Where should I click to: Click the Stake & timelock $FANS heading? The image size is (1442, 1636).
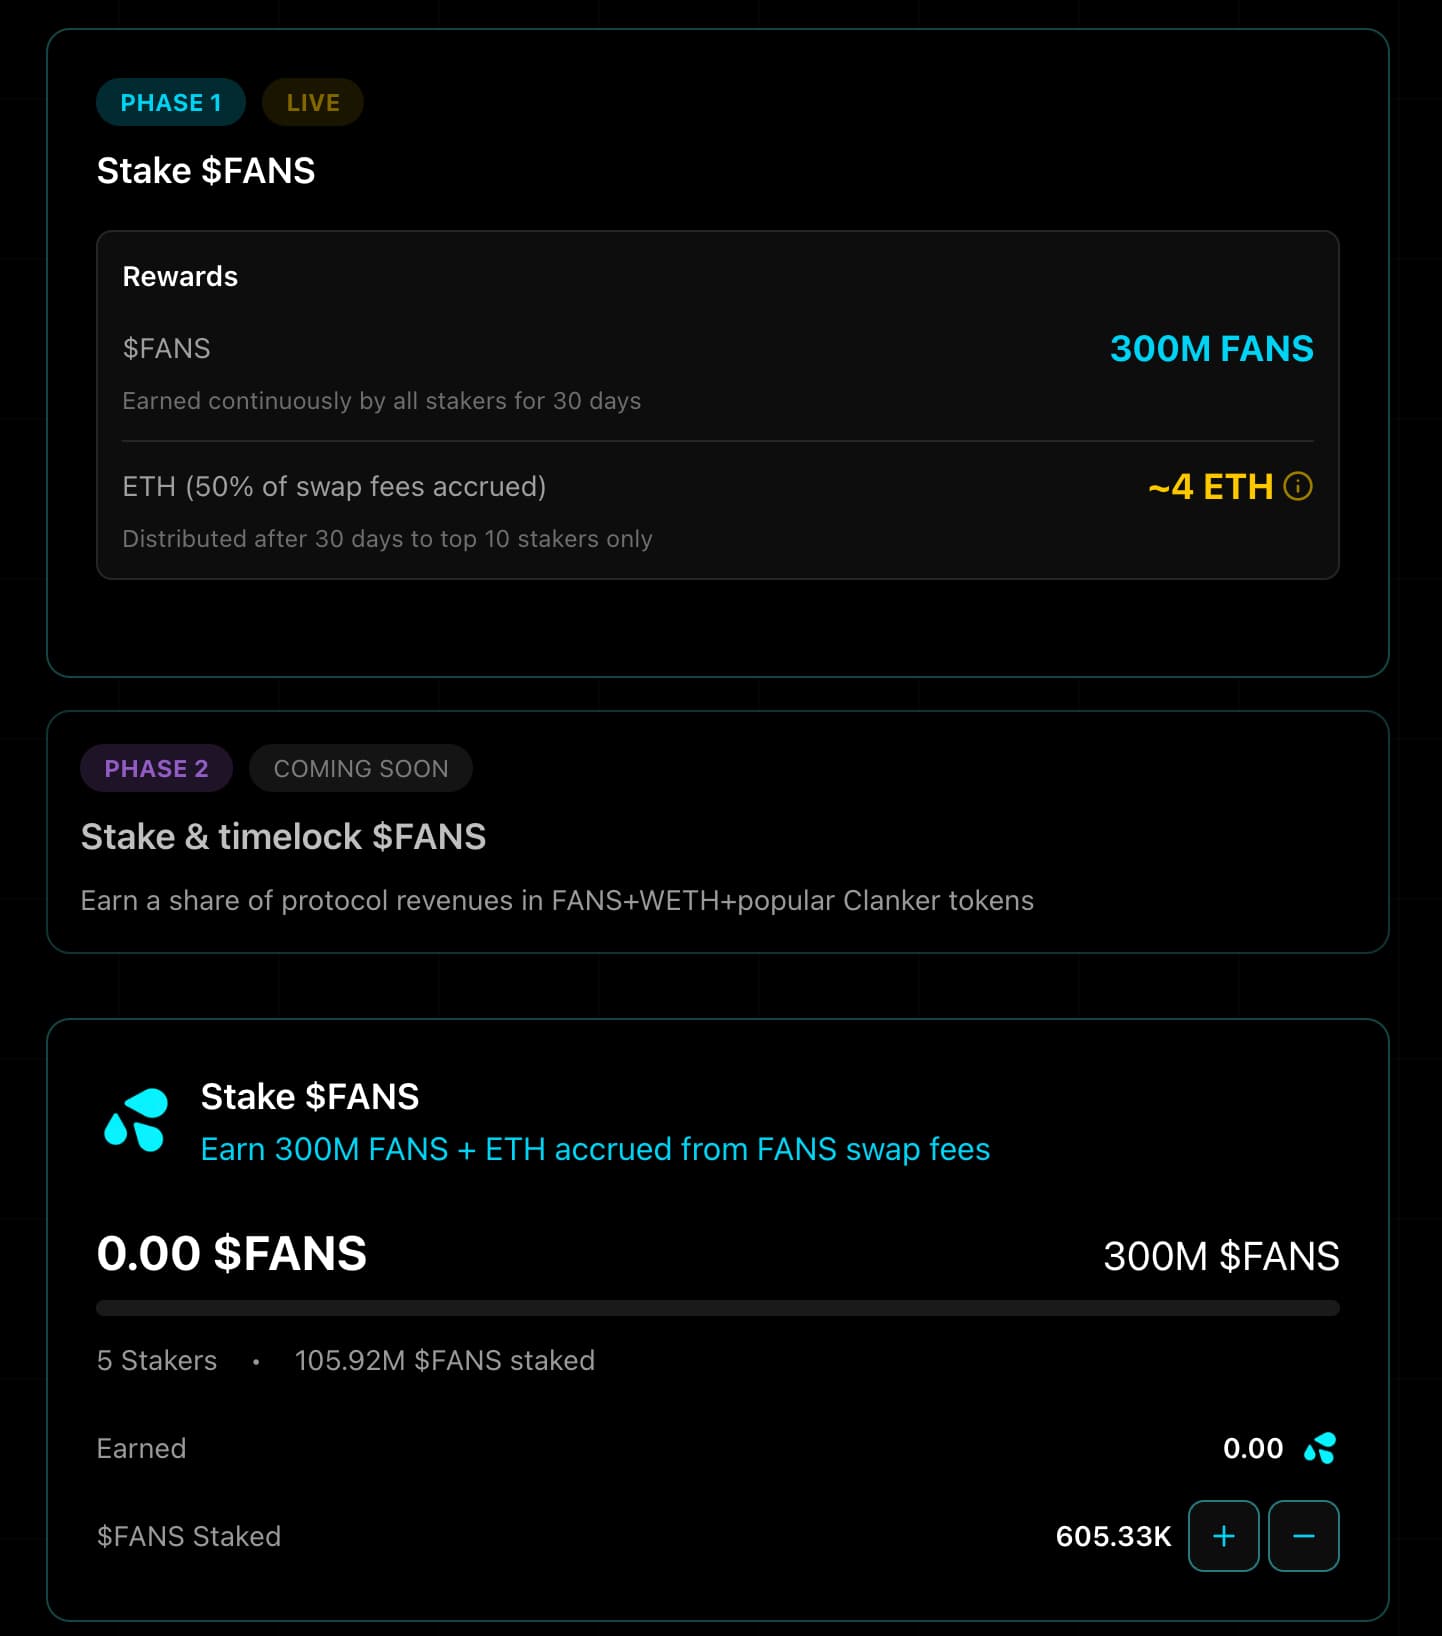click(283, 836)
